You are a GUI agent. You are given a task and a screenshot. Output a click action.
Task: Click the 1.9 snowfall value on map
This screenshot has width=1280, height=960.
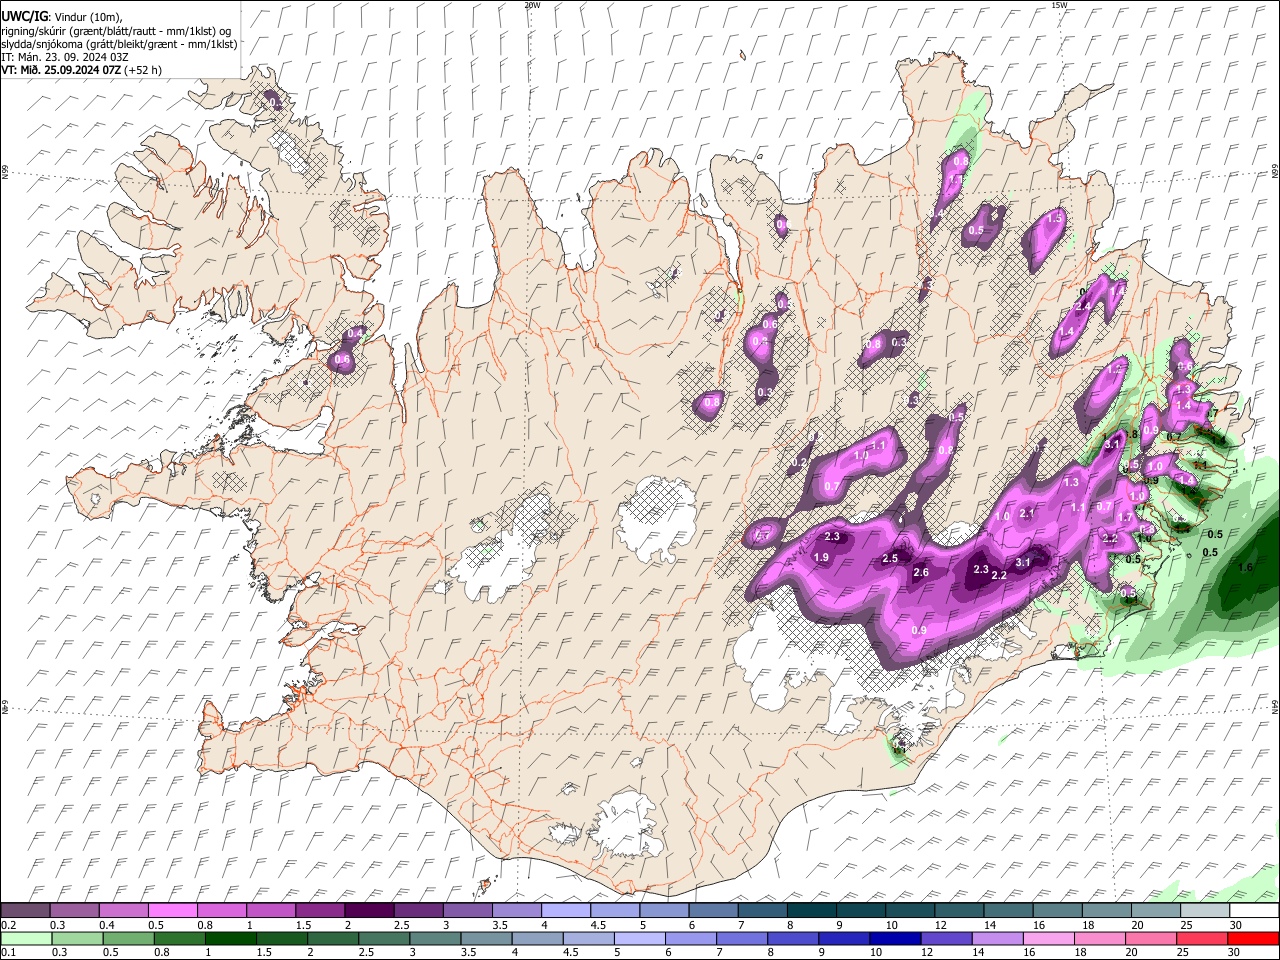coord(822,557)
